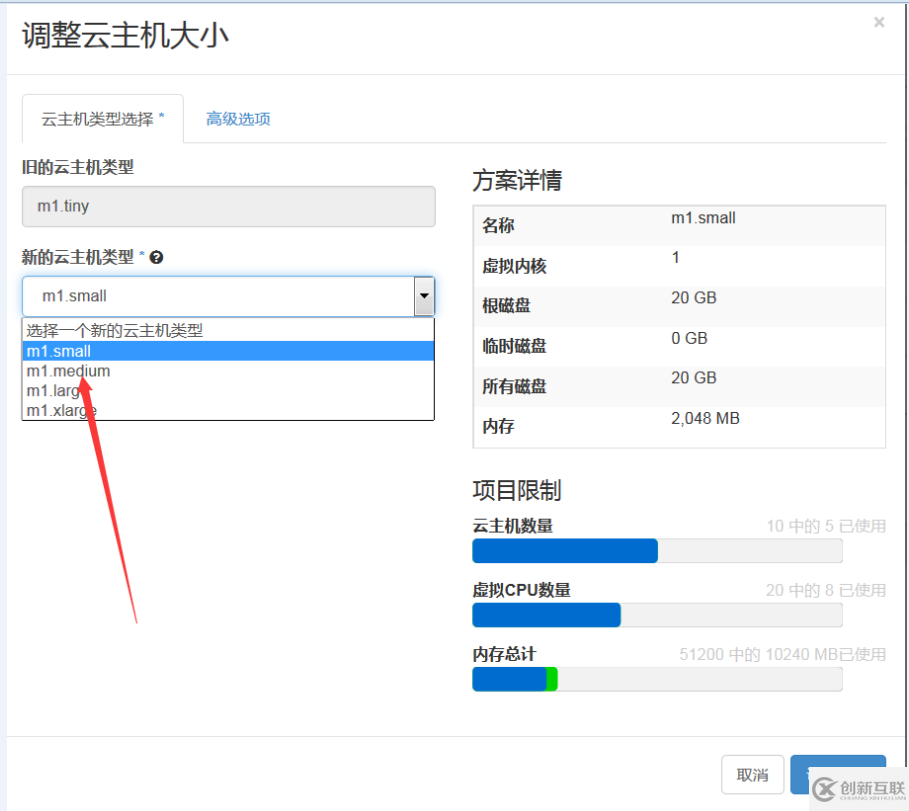The image size is (909, 811).
Task: Click the 旧的云主机类型 field showing m1.tiny
Action: click(x=228, y=206)
